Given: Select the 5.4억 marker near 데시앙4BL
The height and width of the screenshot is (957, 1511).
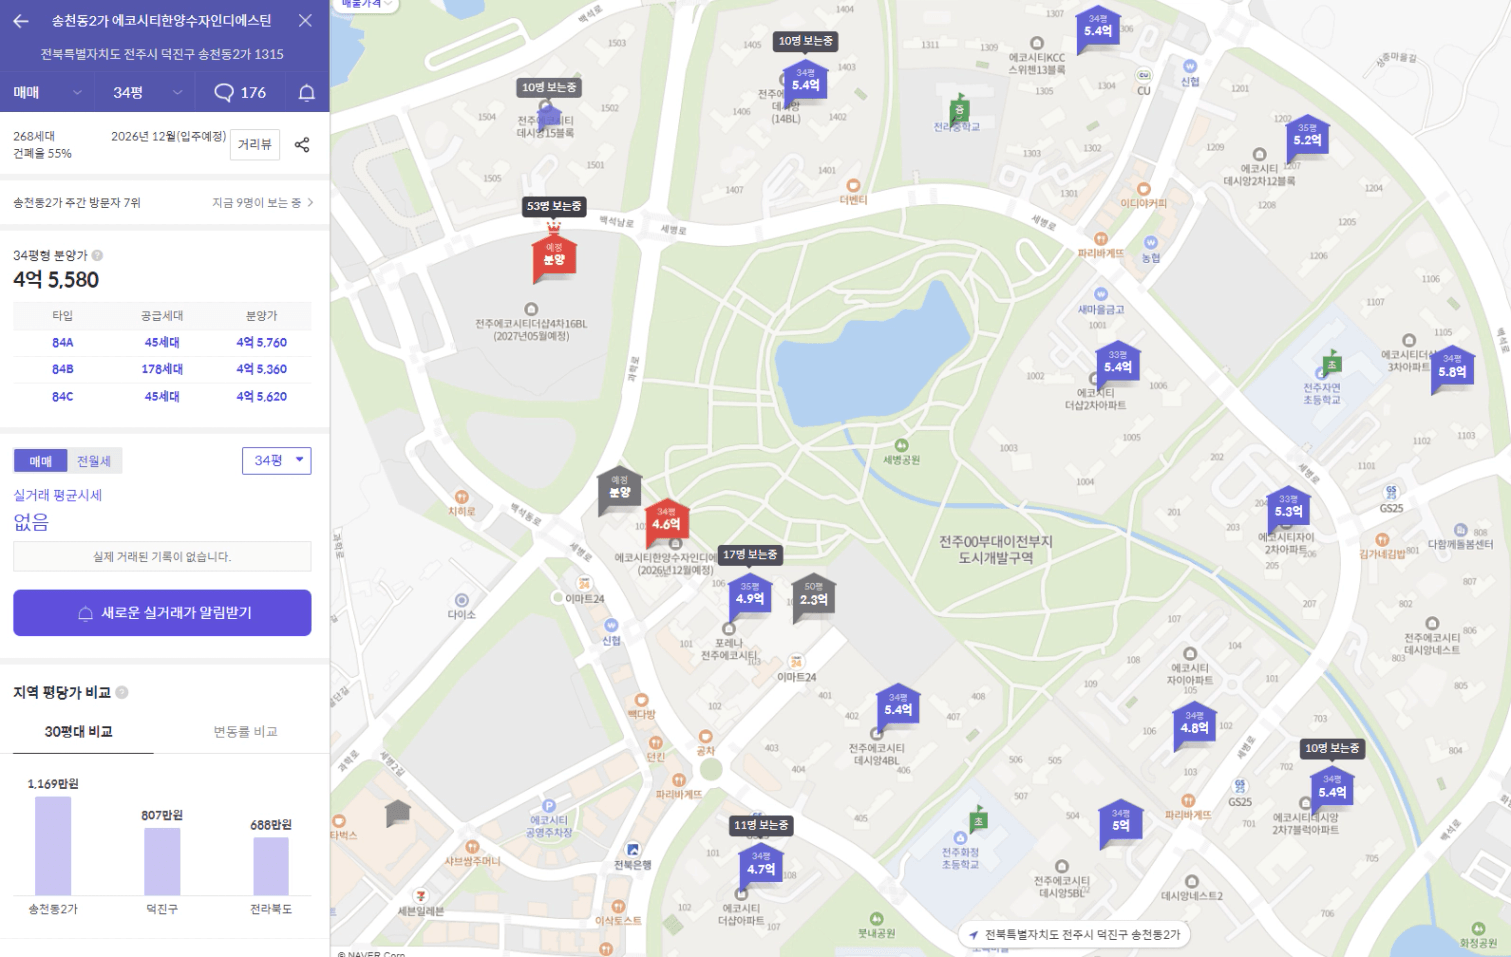Looking at the screenshot, I should coord(898,707).
